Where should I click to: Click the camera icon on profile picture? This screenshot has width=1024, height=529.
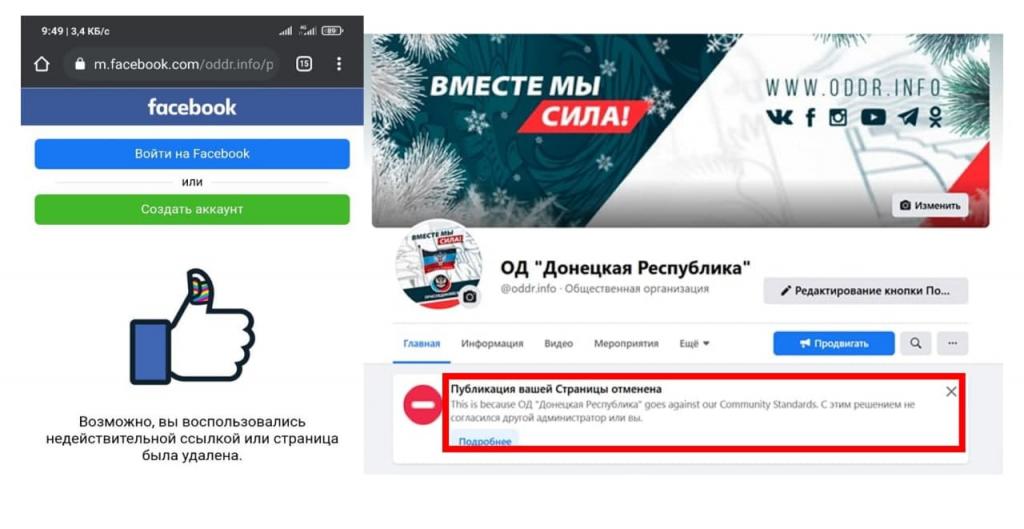(469, 297)
